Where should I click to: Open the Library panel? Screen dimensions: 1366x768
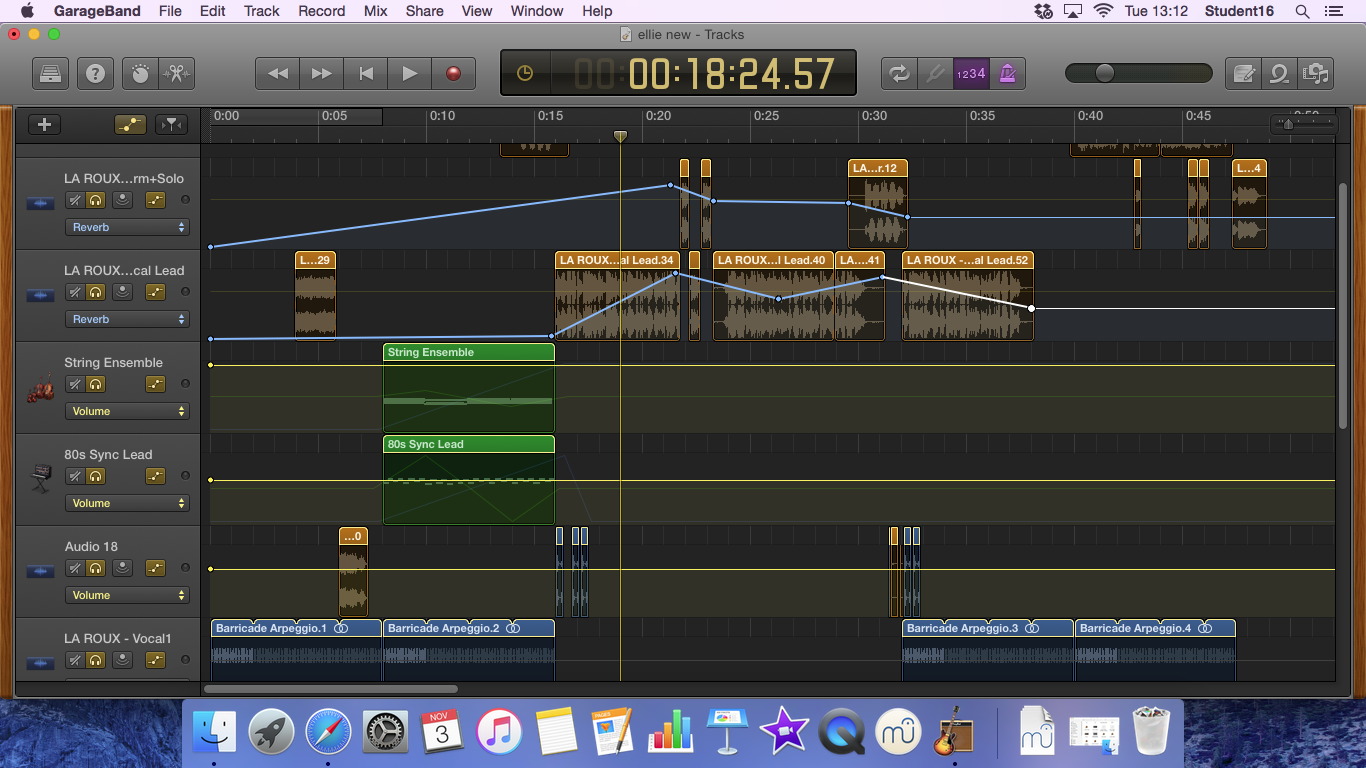click(x=50, y=73)
